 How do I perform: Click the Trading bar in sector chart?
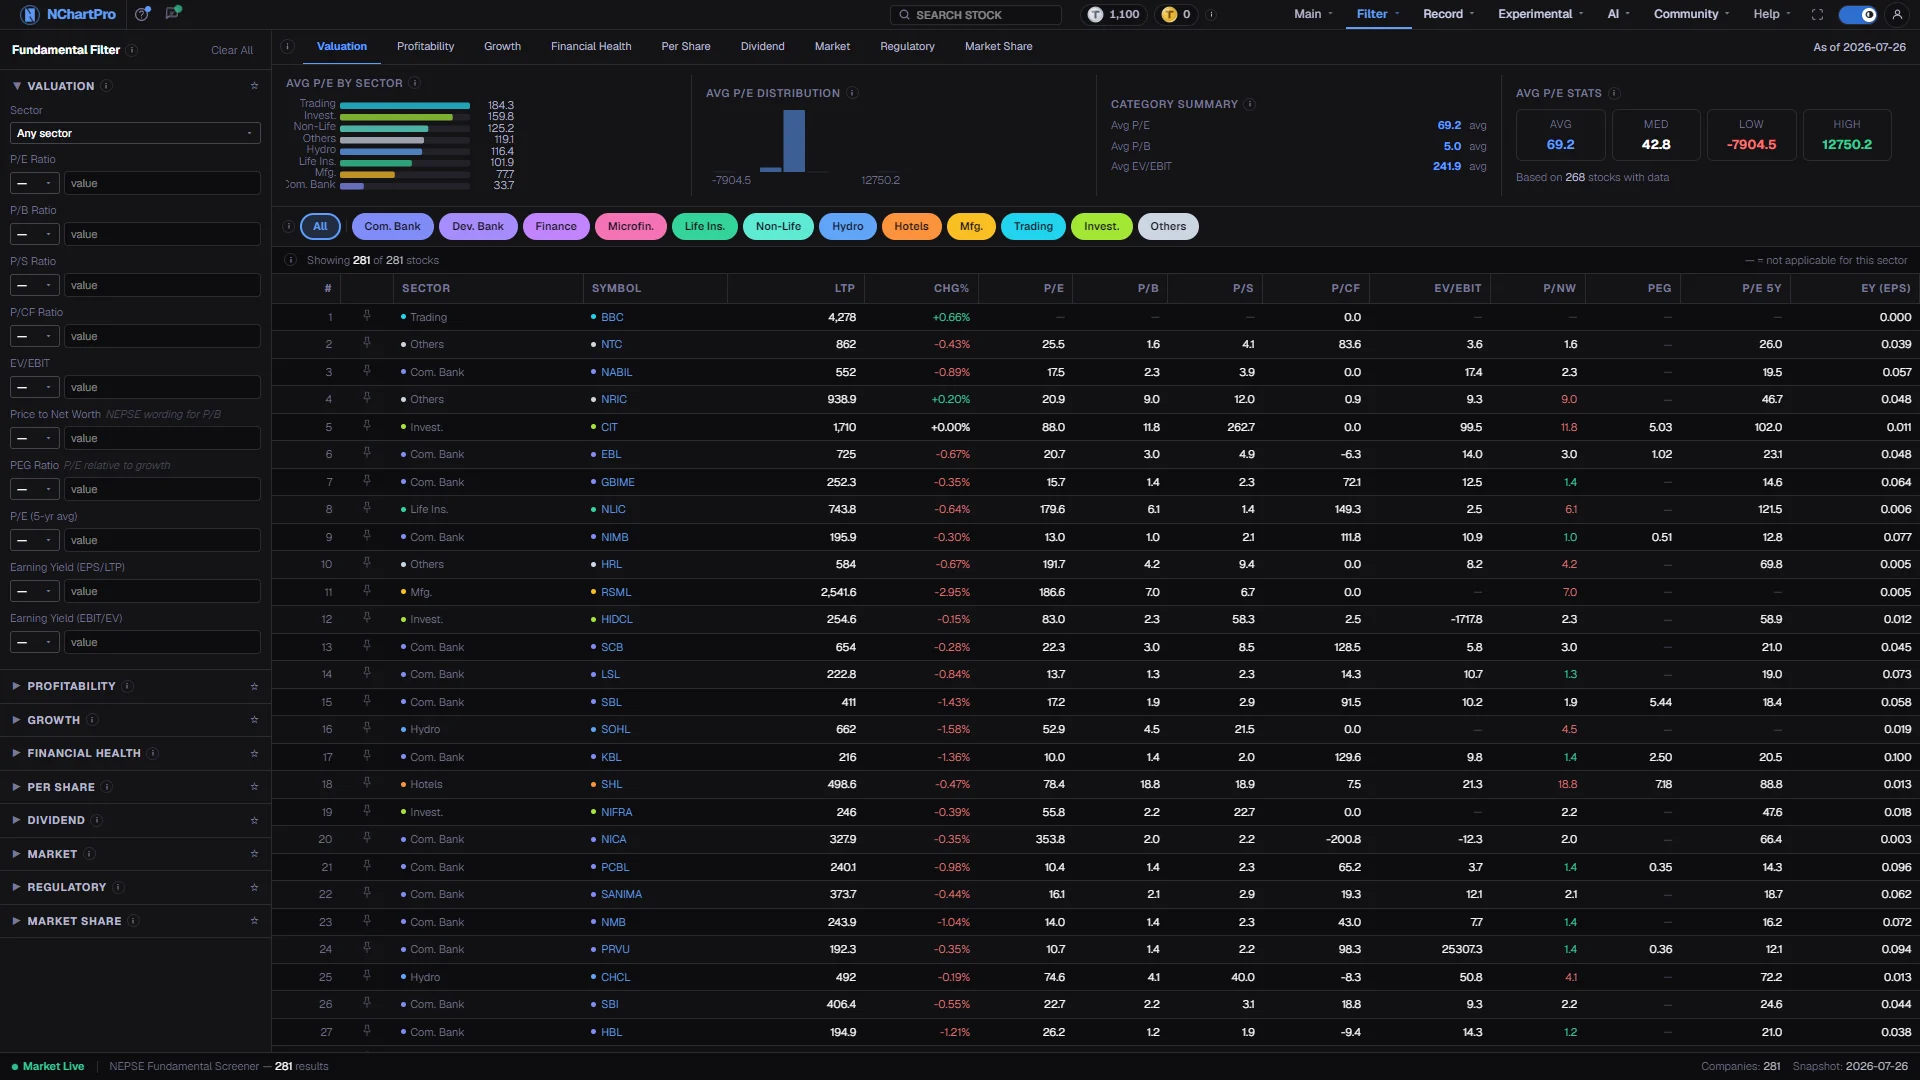pyautogui.click(x=405, y=105)
